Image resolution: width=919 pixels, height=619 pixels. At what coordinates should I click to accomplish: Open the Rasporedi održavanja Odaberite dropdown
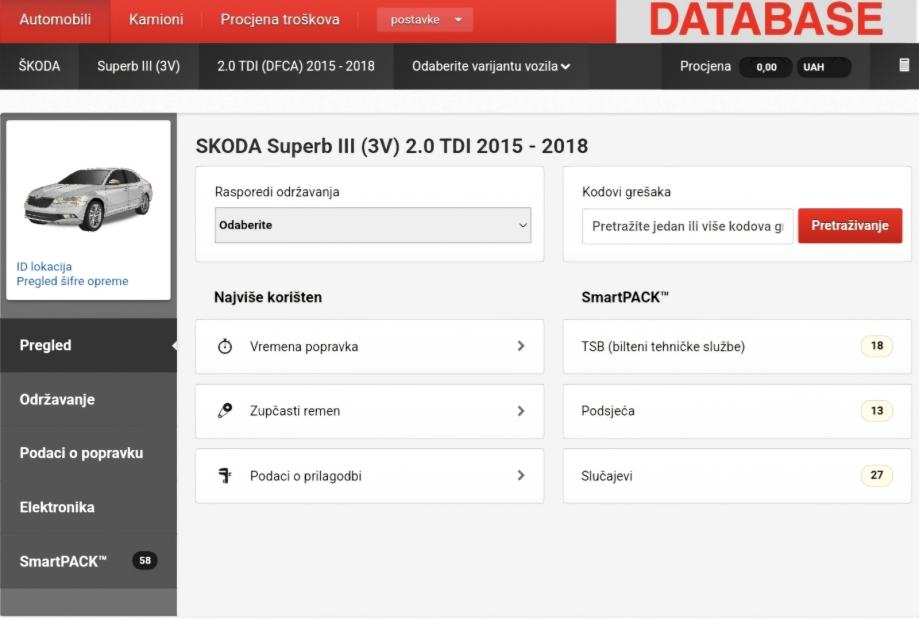pos(373,225)
